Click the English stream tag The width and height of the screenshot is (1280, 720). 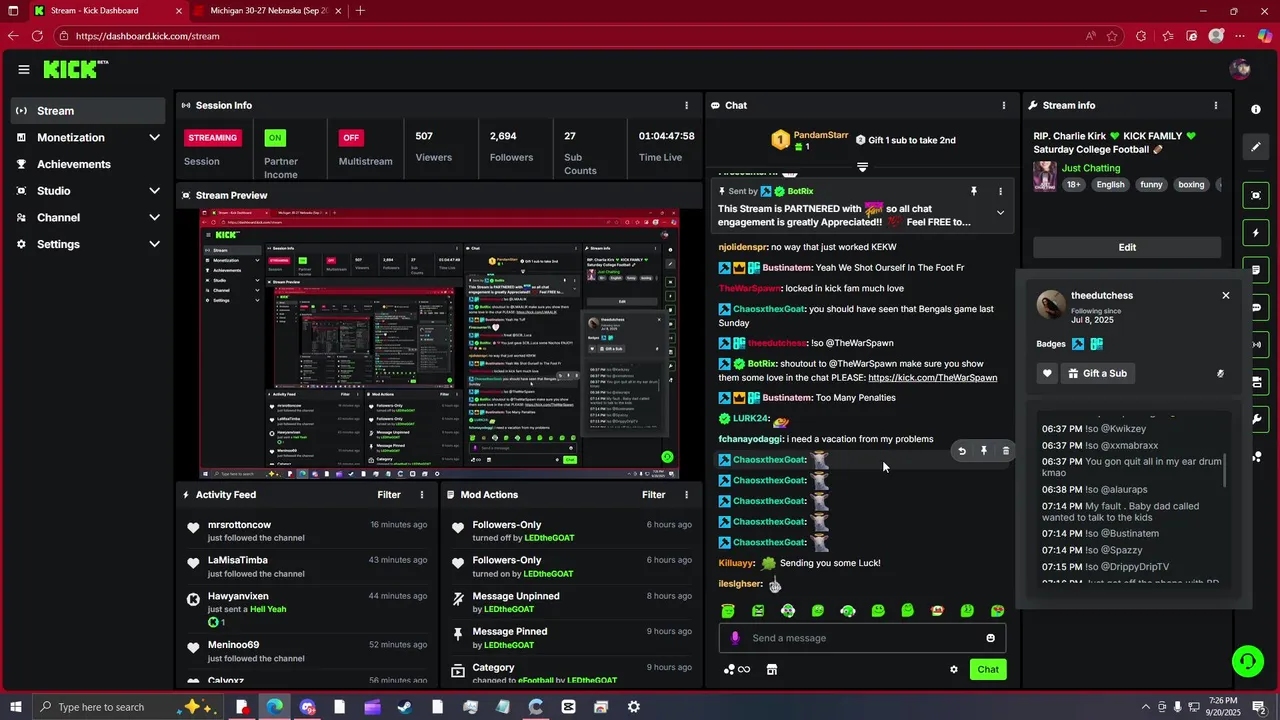point(1110,185)
